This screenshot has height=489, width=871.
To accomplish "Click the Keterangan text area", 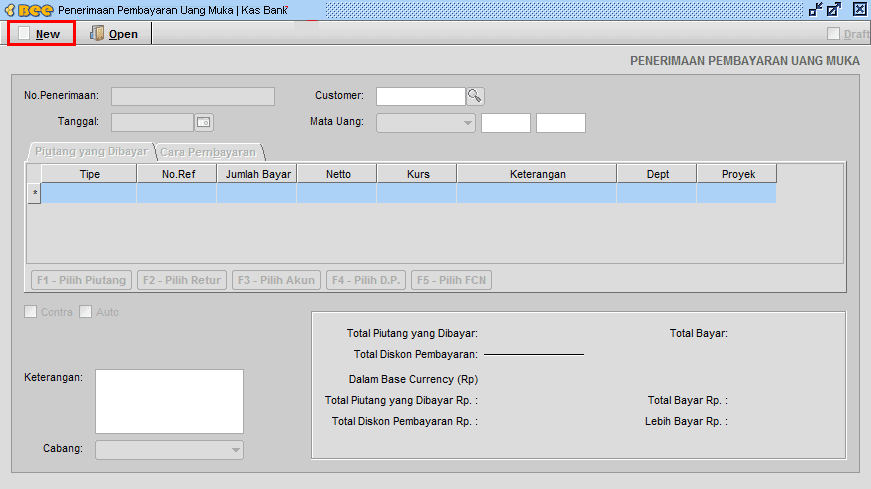I will [x=169, y=401].
